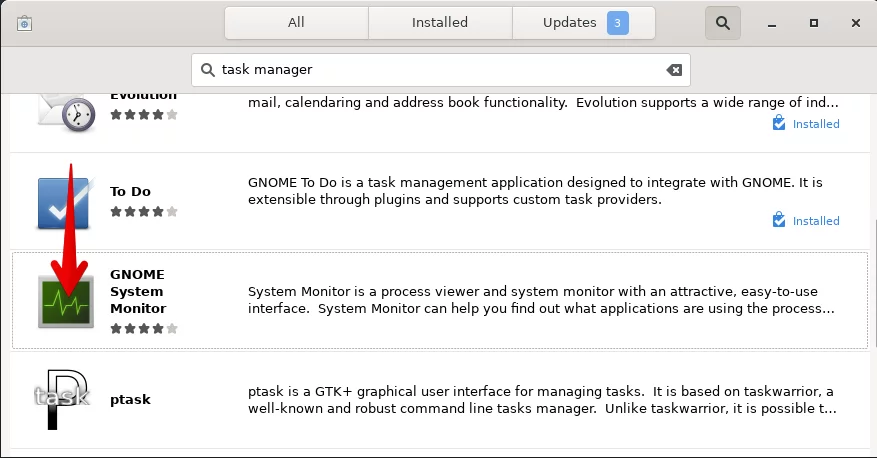Focus the task manager search field
This screenshot has width=877, height=458.
(x=441, y=70)
